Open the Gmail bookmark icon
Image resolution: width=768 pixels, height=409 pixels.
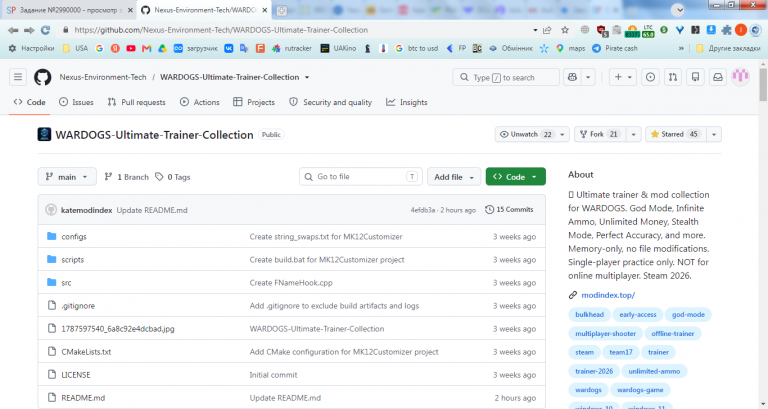(x=146, y=48)
